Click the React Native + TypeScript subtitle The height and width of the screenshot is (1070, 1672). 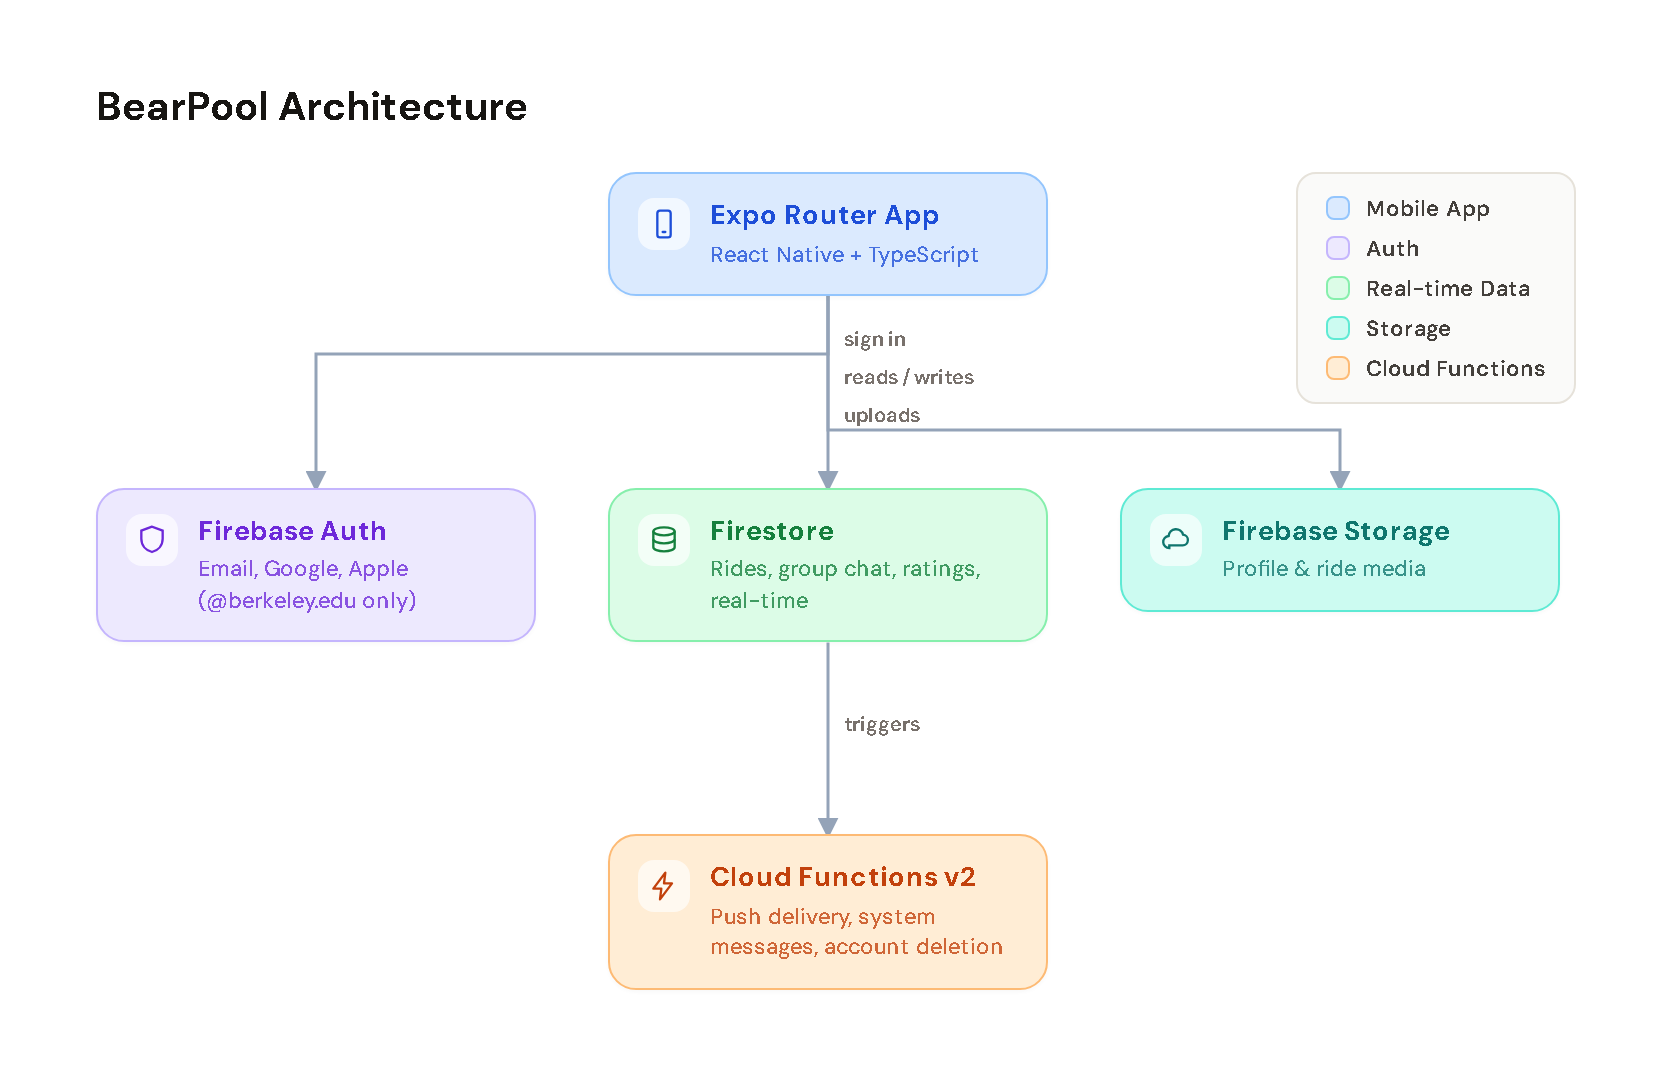tap(844, 255)
